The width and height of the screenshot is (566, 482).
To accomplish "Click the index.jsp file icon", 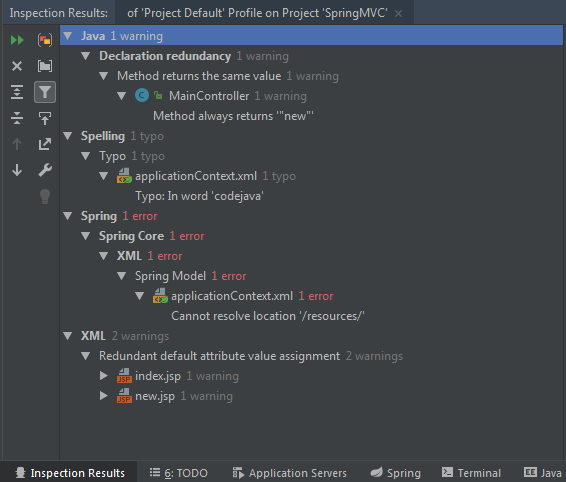I will pyautogui.click(x=124, y=376).
